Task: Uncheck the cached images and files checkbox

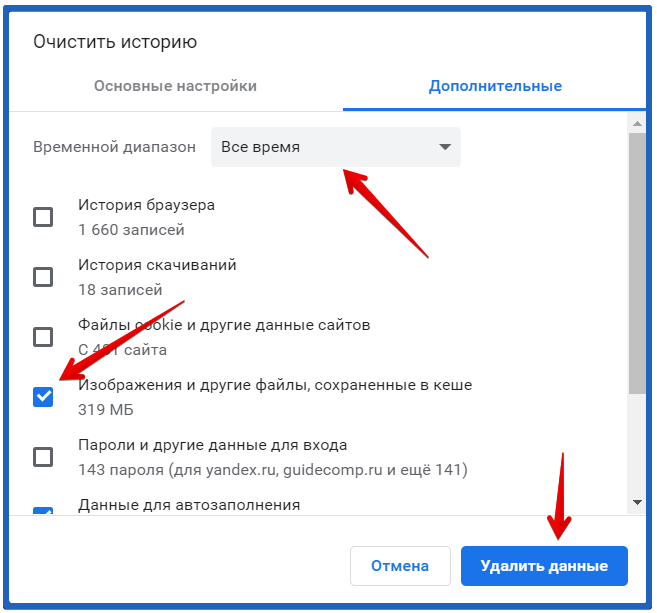Action: (43, 397)
